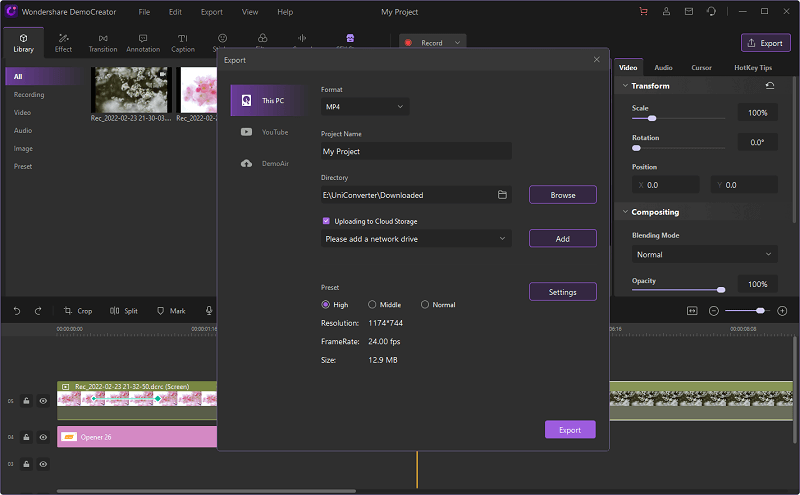800x495 pixels.
Task: Click the purple Export button in dialog
Action: pyautogui.click(x=570, y=430)
